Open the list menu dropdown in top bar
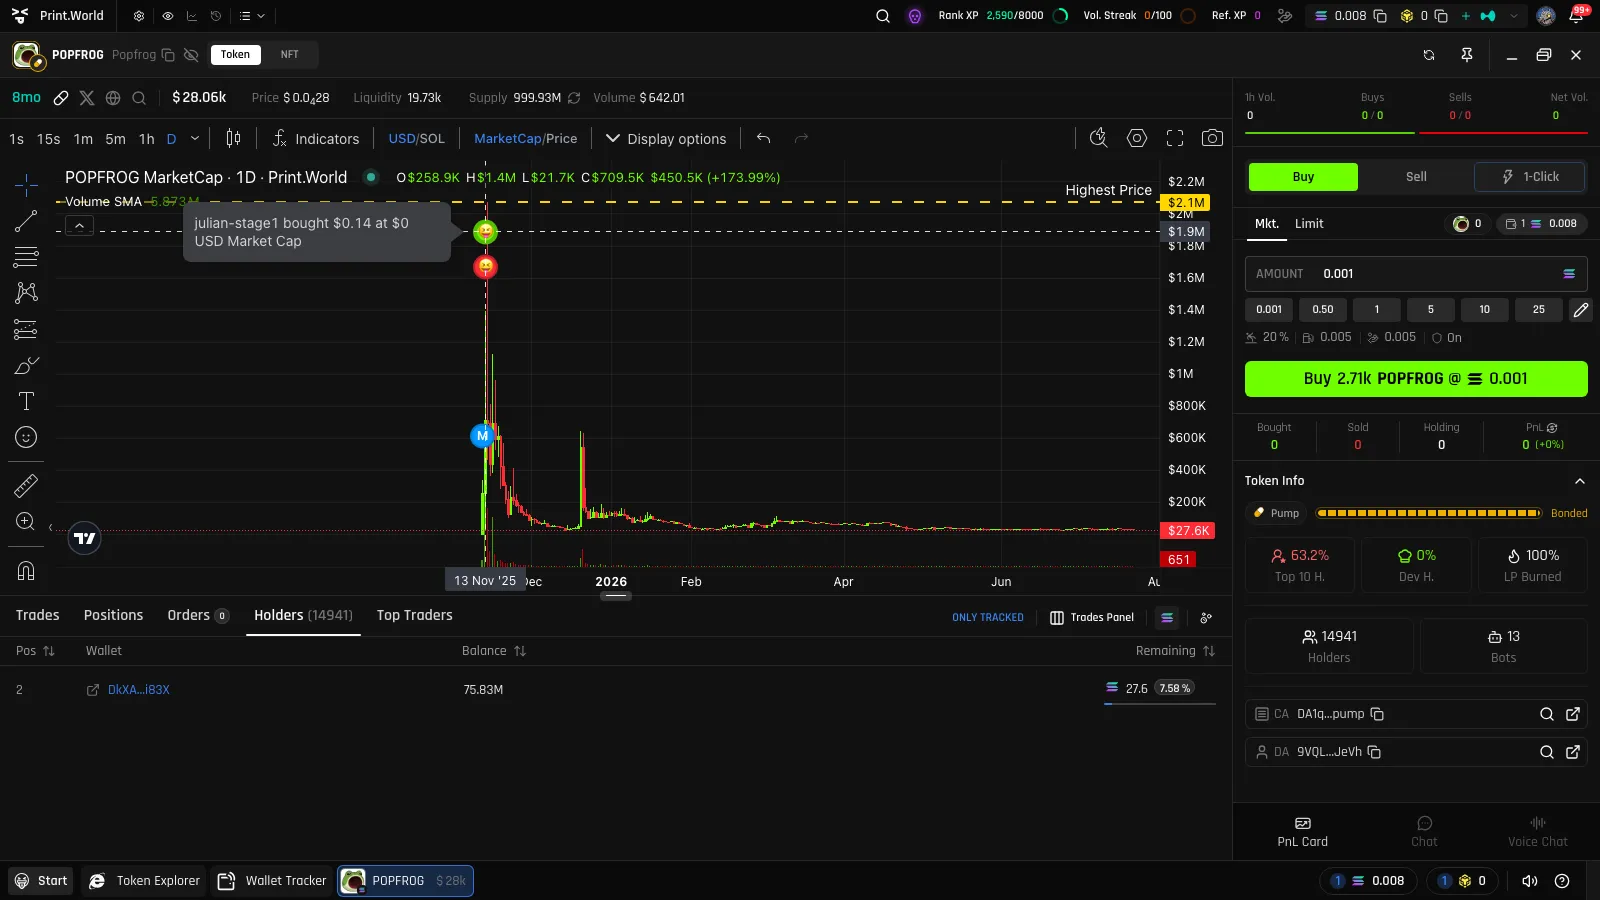Screen dimensions: 1600x900 252,16
